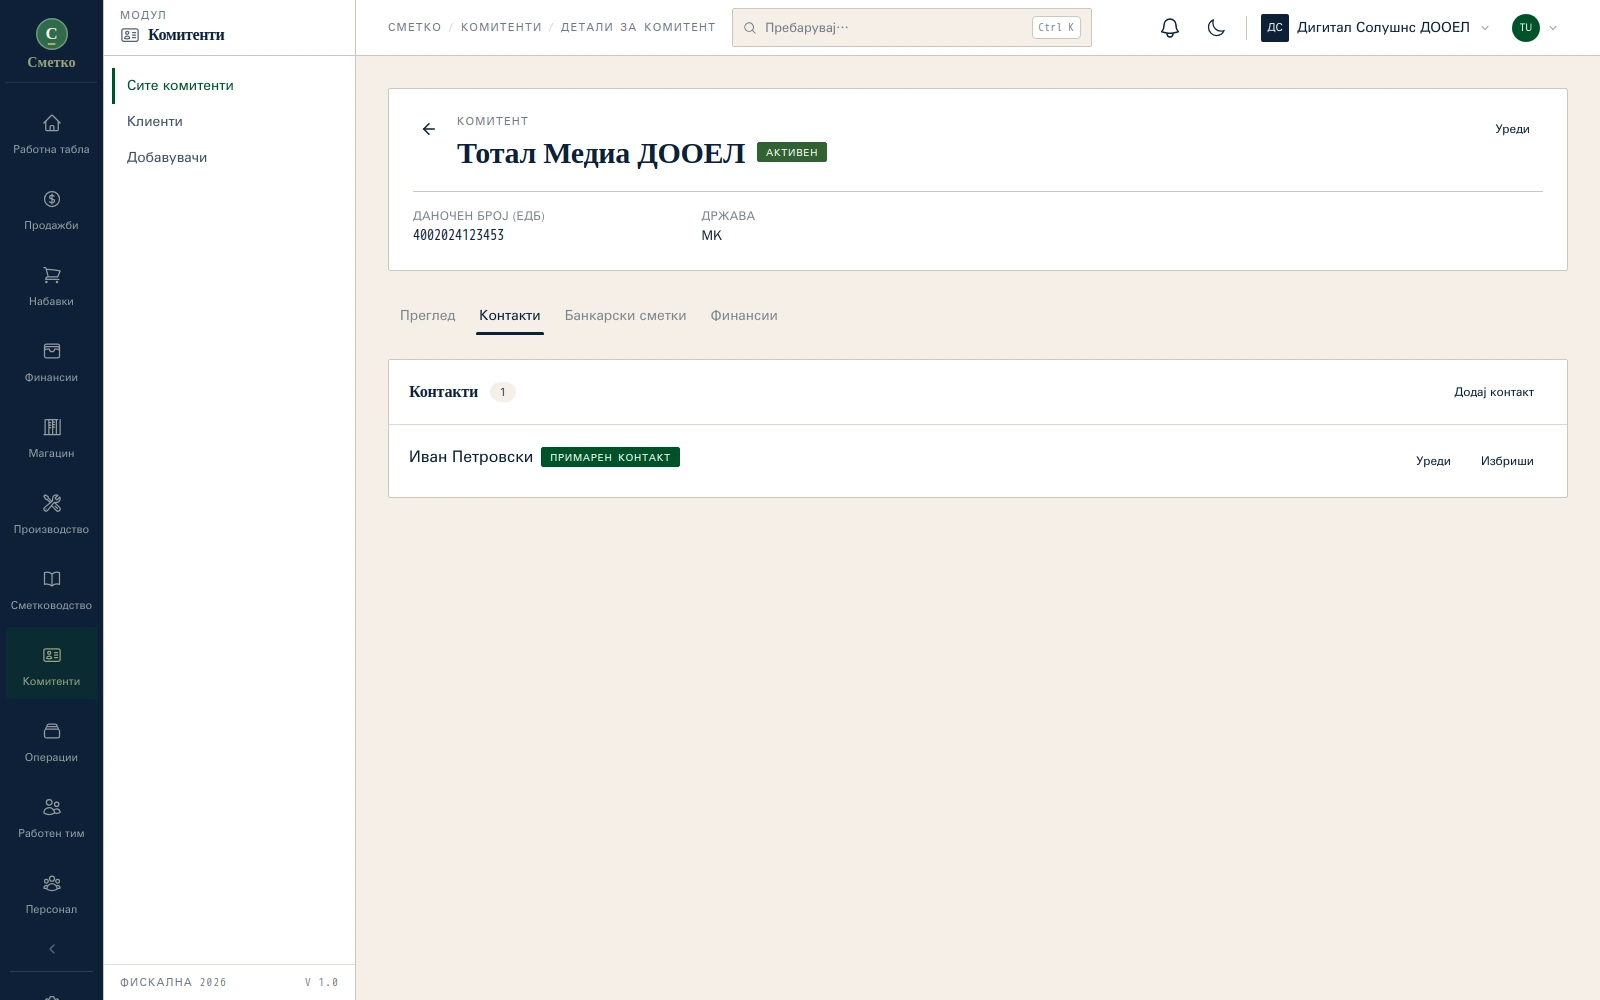Viewport: 1600px width, 1000px height.
Task: Open Операции sidebar icon
Action: [x=51, y=731]
